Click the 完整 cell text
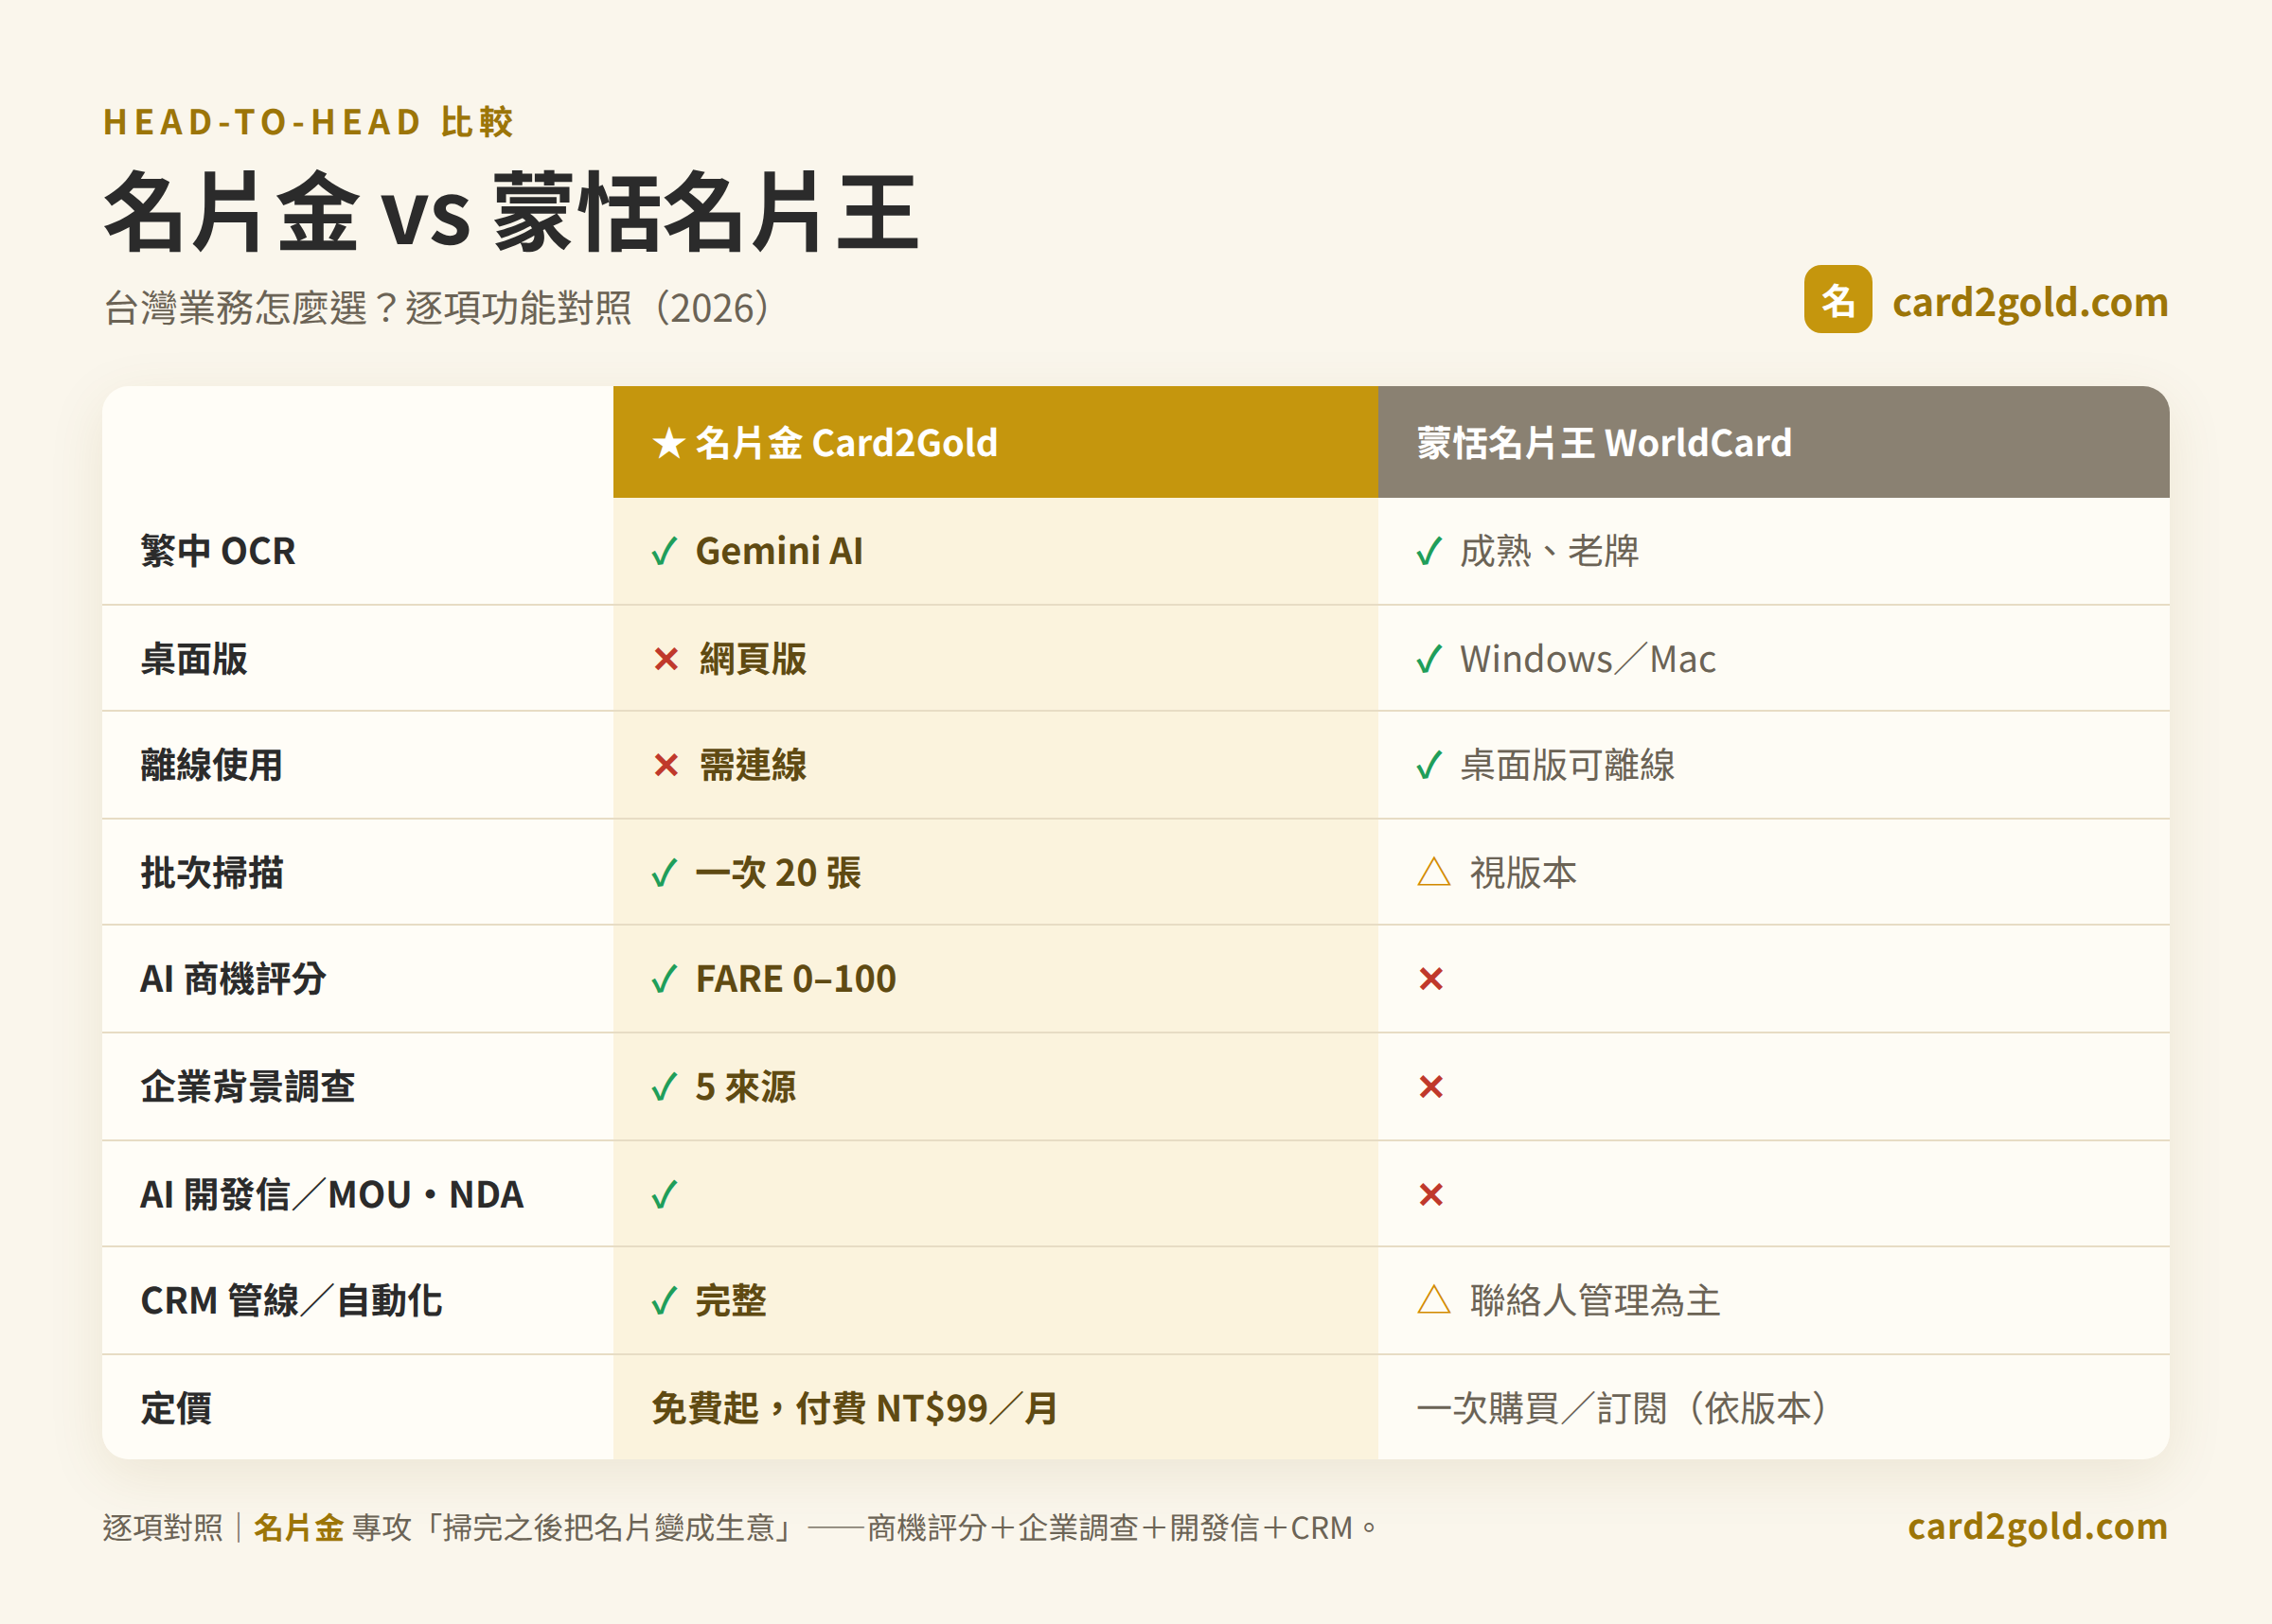The width and height of the screenshot is (2272, 1624). [x=731, y=1301]
